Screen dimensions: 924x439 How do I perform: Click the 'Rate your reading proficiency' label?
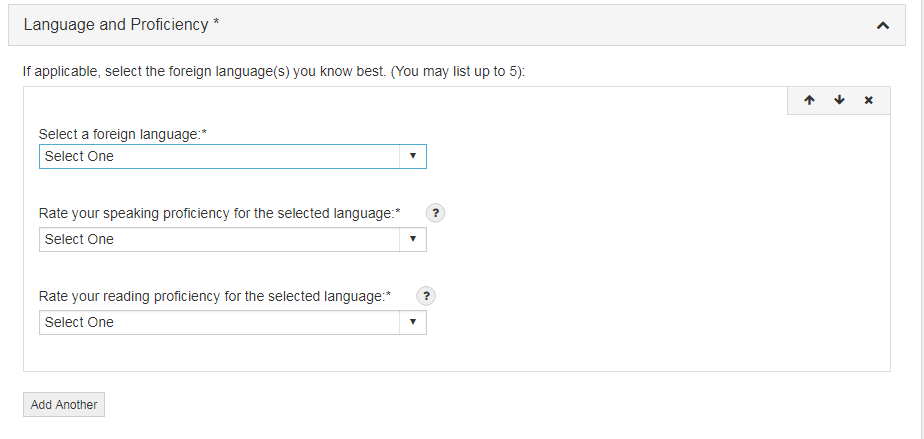[x=214, y=296]
